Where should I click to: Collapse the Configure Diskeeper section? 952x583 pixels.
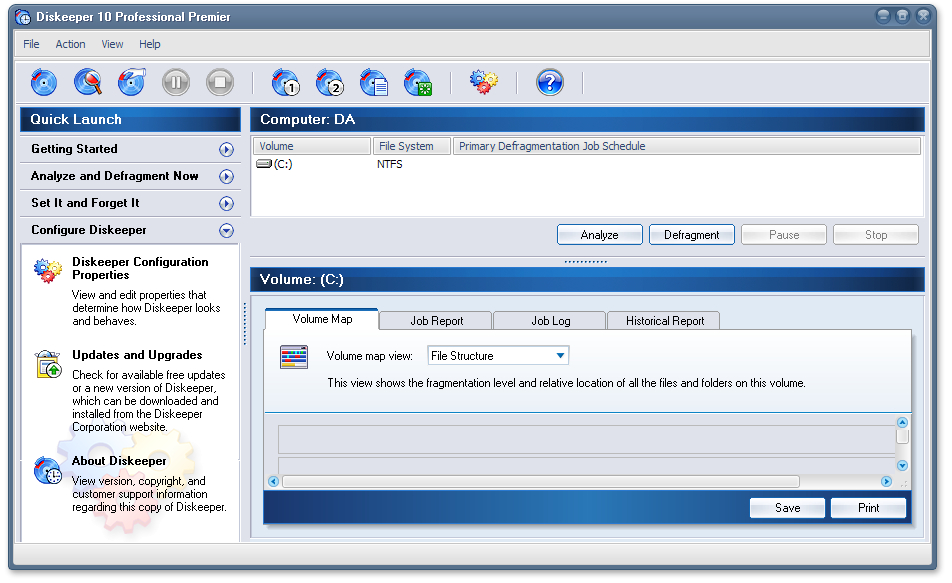pos(226,230)
